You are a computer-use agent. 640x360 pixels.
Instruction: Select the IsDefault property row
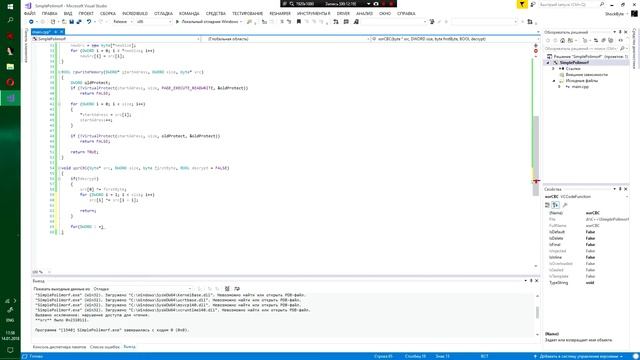click(586, 232)
